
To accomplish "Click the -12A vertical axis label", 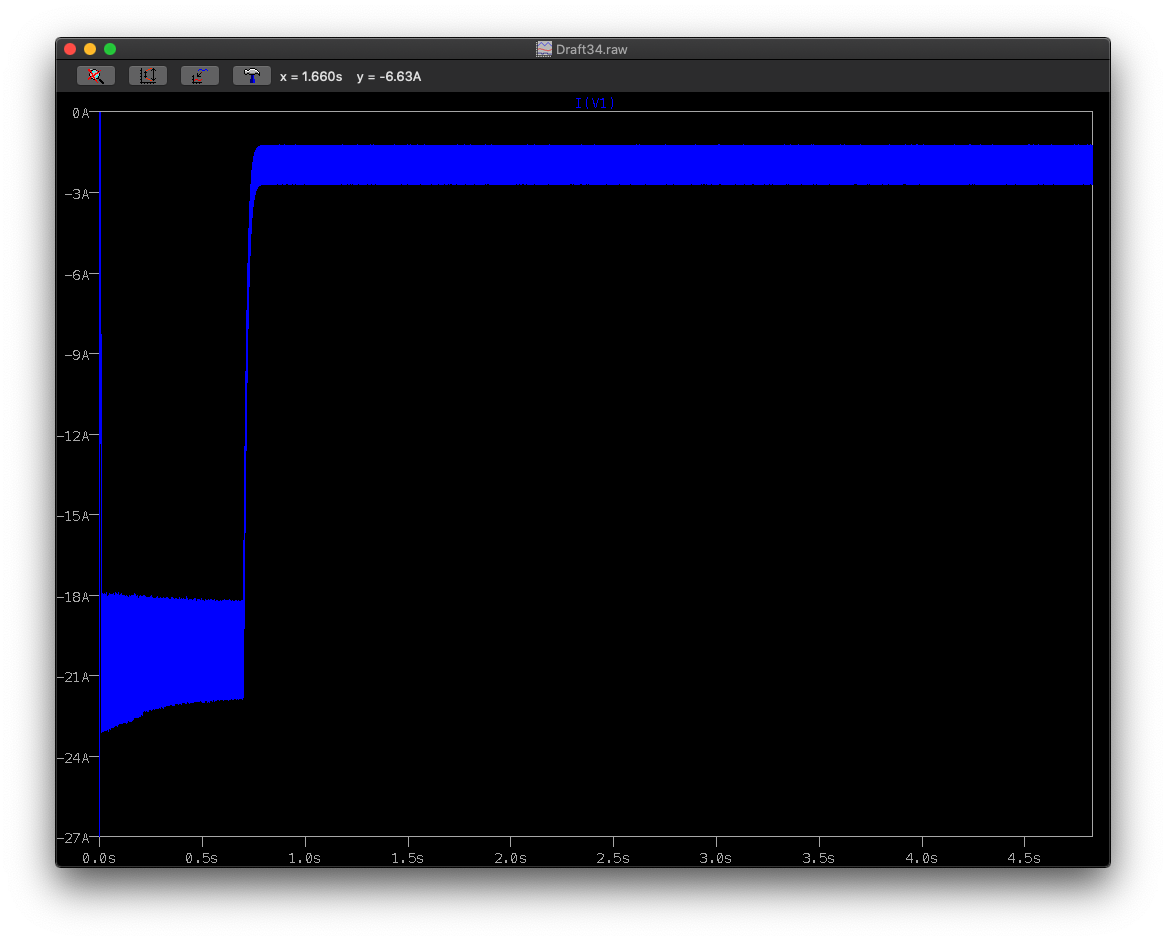I will (x=74, y=436).
